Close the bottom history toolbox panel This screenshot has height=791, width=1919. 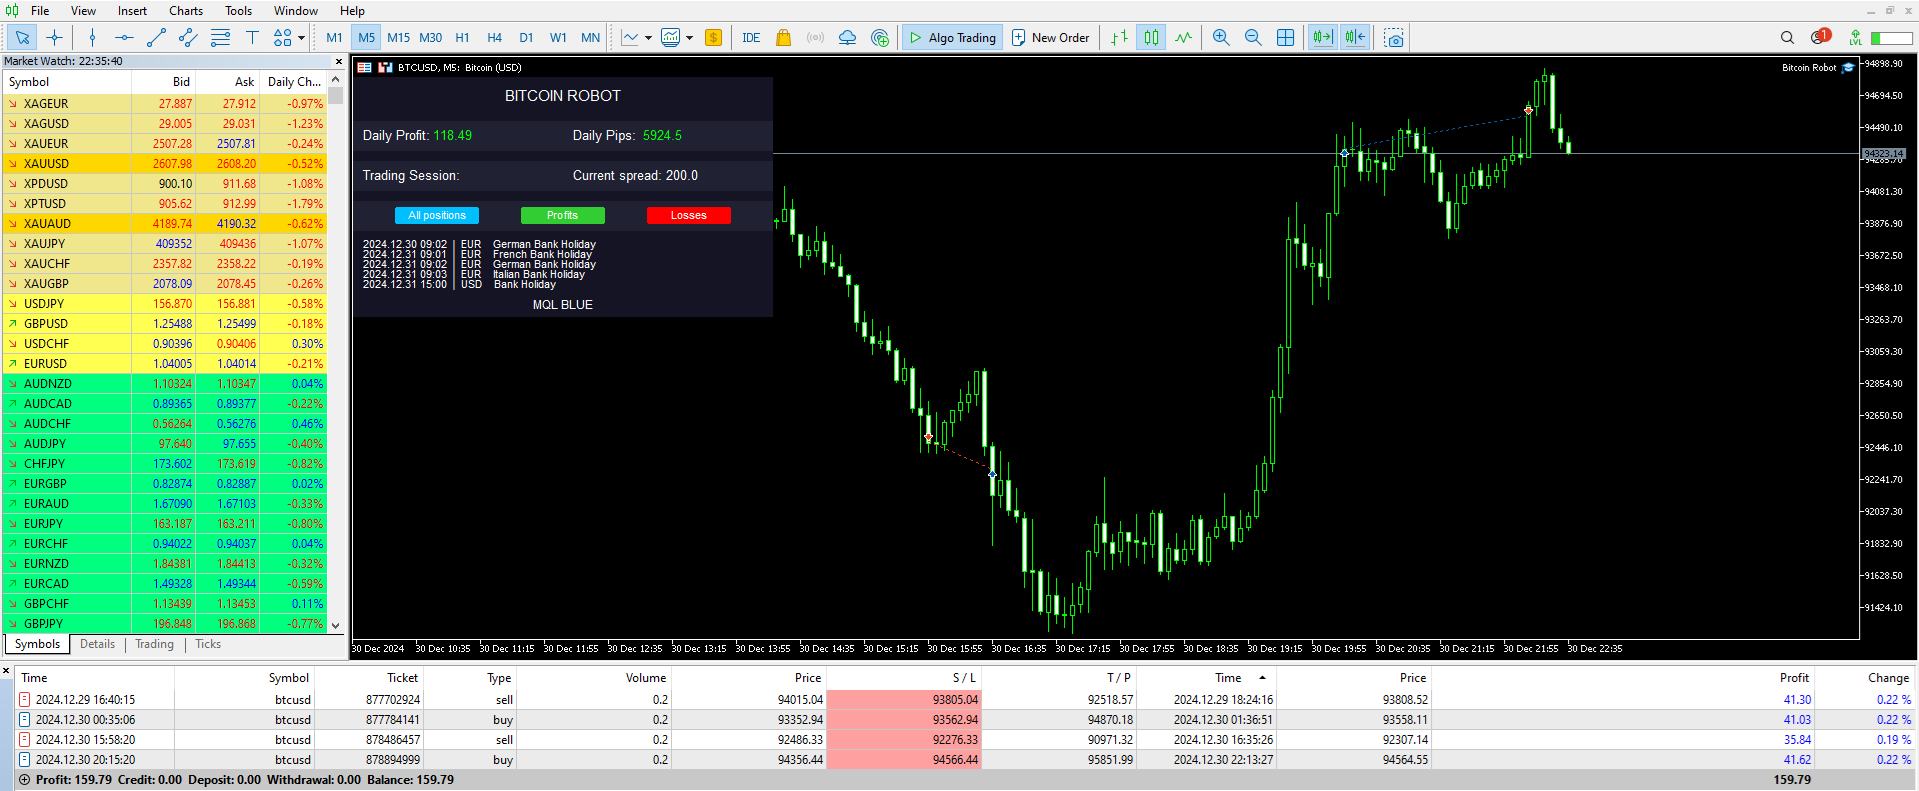point(6,670)
